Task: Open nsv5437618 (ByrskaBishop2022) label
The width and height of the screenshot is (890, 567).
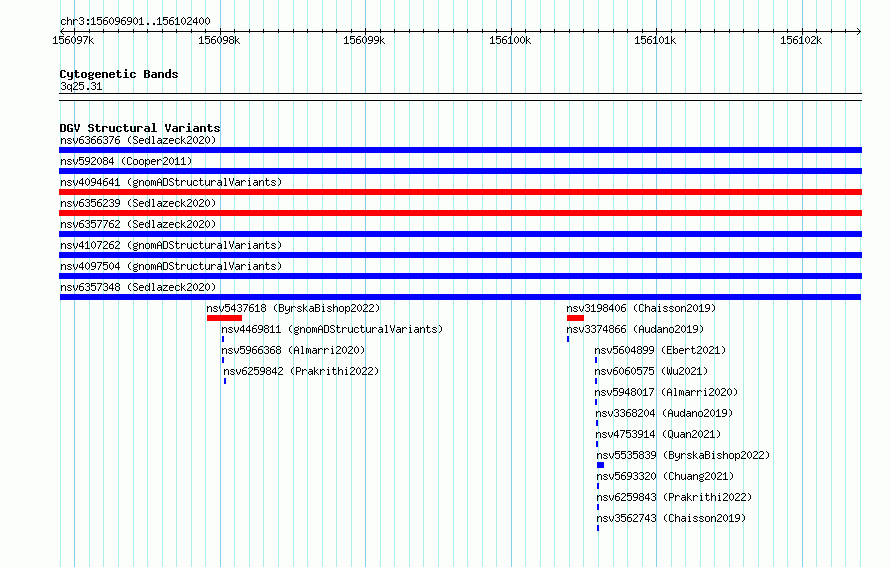Action: (x=293, y=308)
